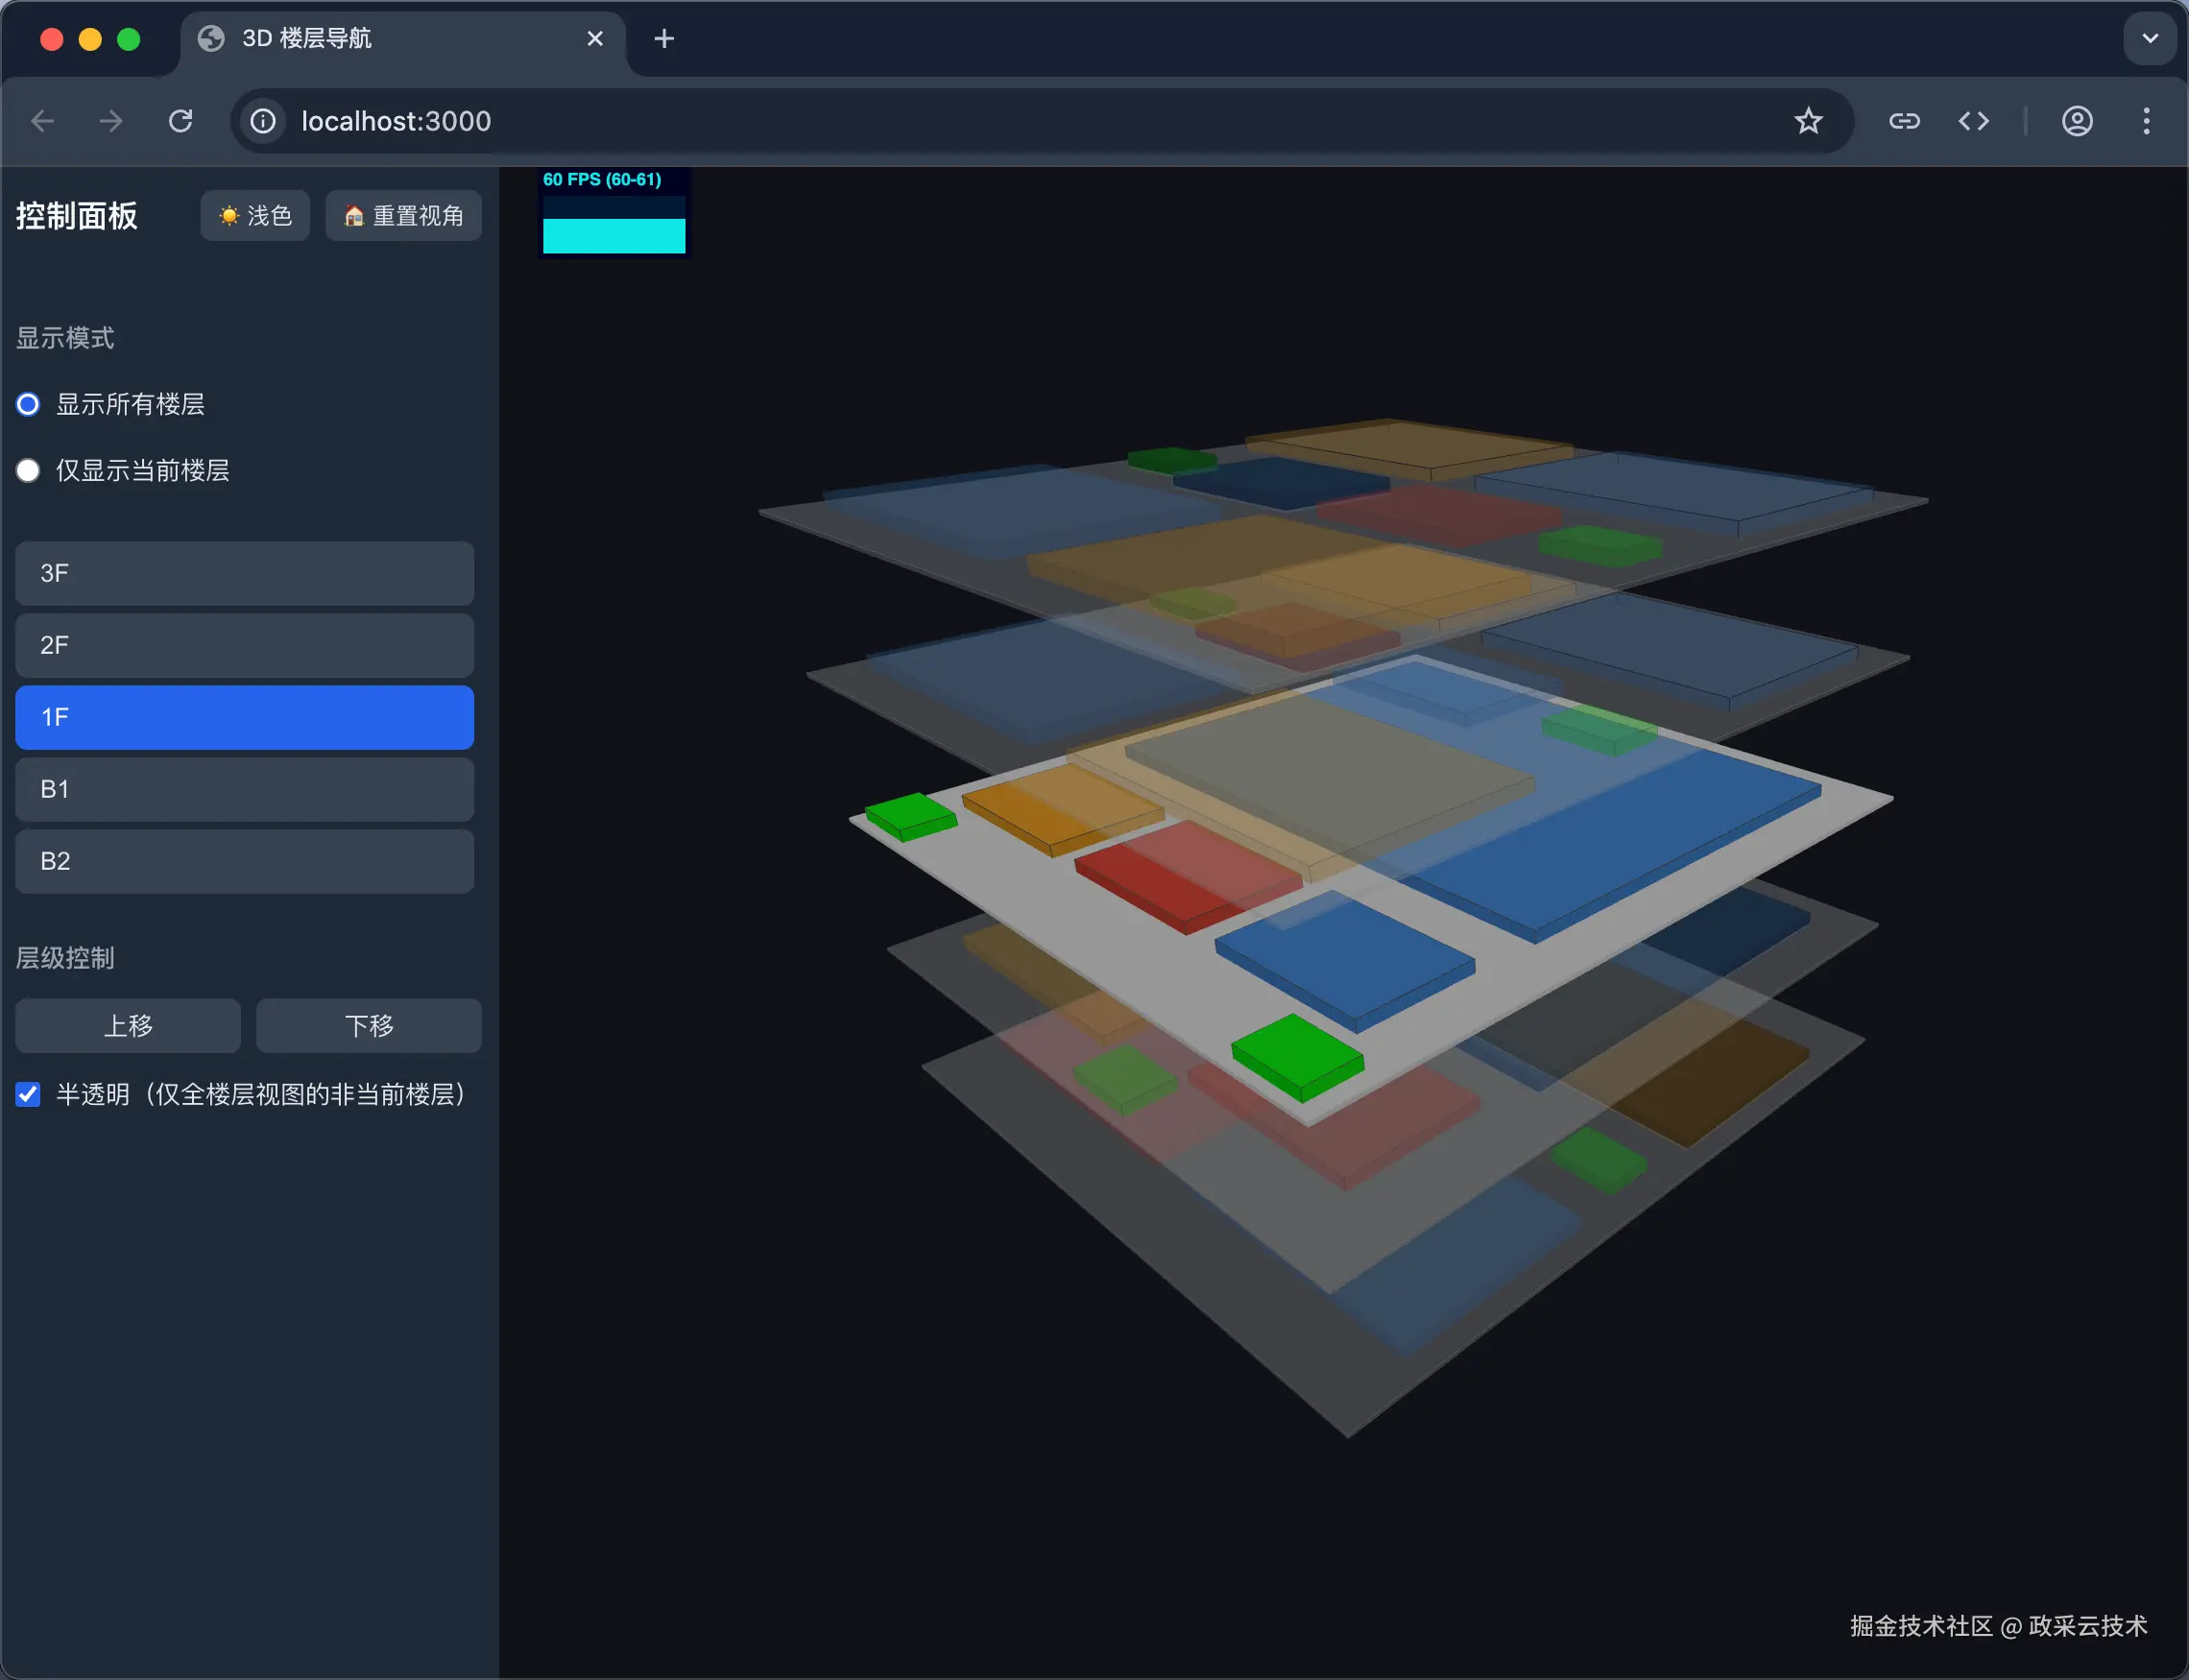The width and height of the screenshot is (2189, 1680).
Task: Select the B1 floor item
Action: click(x=244, y=789)
